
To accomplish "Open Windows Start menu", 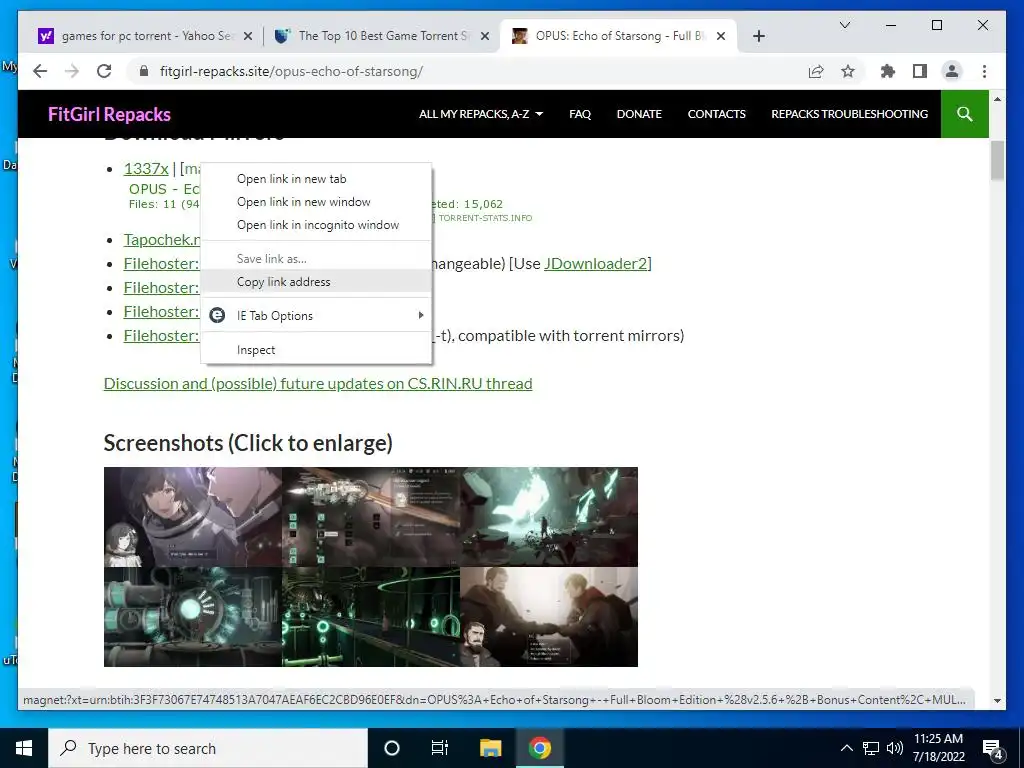I will click(24, 748).
